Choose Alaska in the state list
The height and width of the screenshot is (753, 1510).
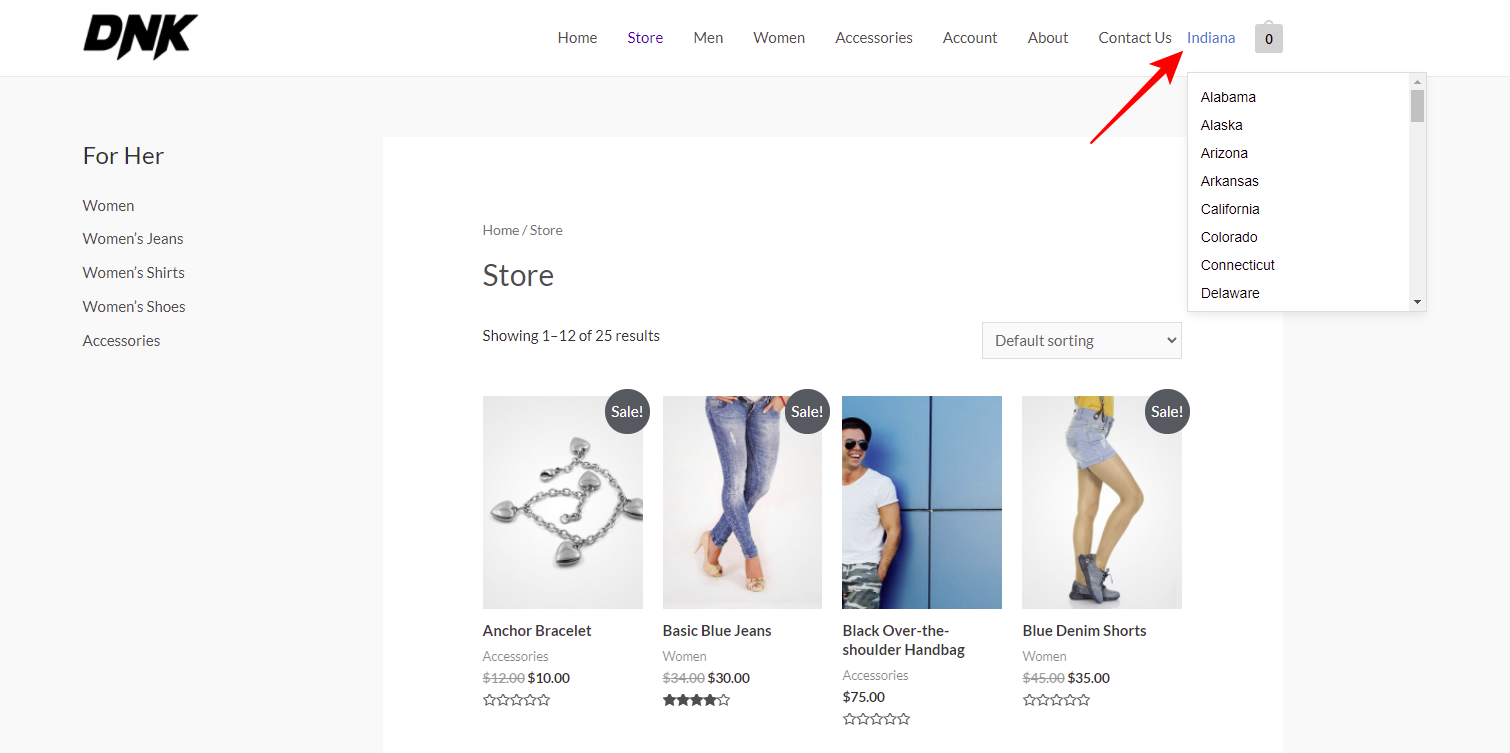tap(1221, 125)
